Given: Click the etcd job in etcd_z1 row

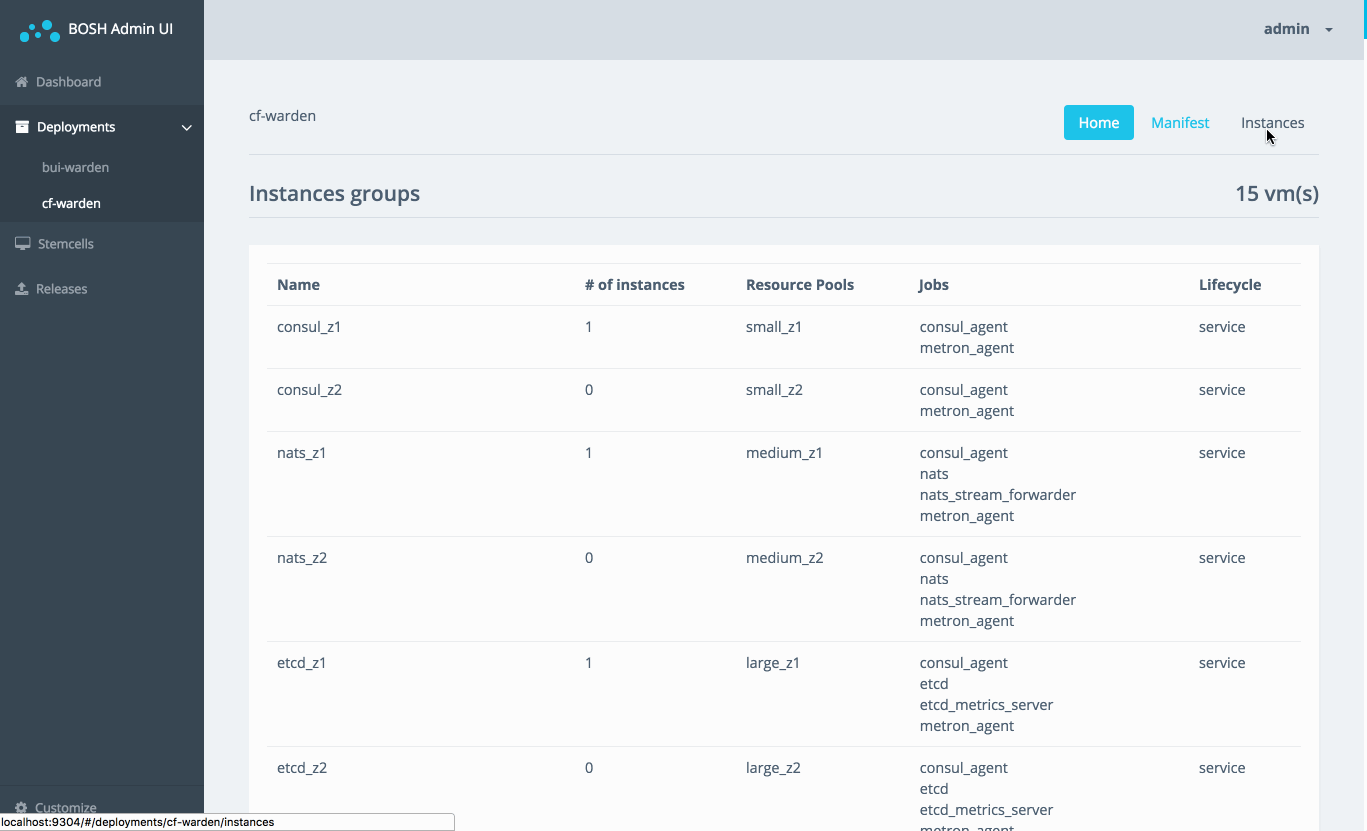Looking at the screenshot, I should (x=934, y=684).
